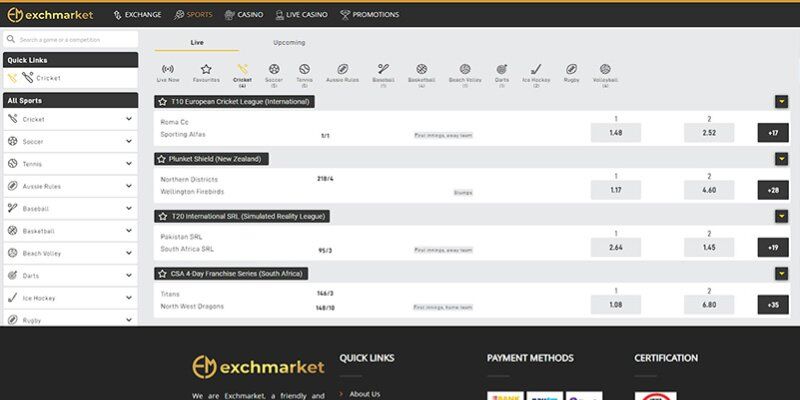Open the Exchange menu in the top navigation
Viewport: 800px width, 400px height.
137,15
